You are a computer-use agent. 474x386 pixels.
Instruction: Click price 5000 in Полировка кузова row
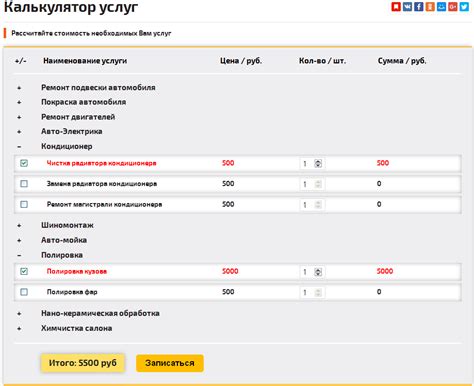pyautogui.click(x=230, y=271)
